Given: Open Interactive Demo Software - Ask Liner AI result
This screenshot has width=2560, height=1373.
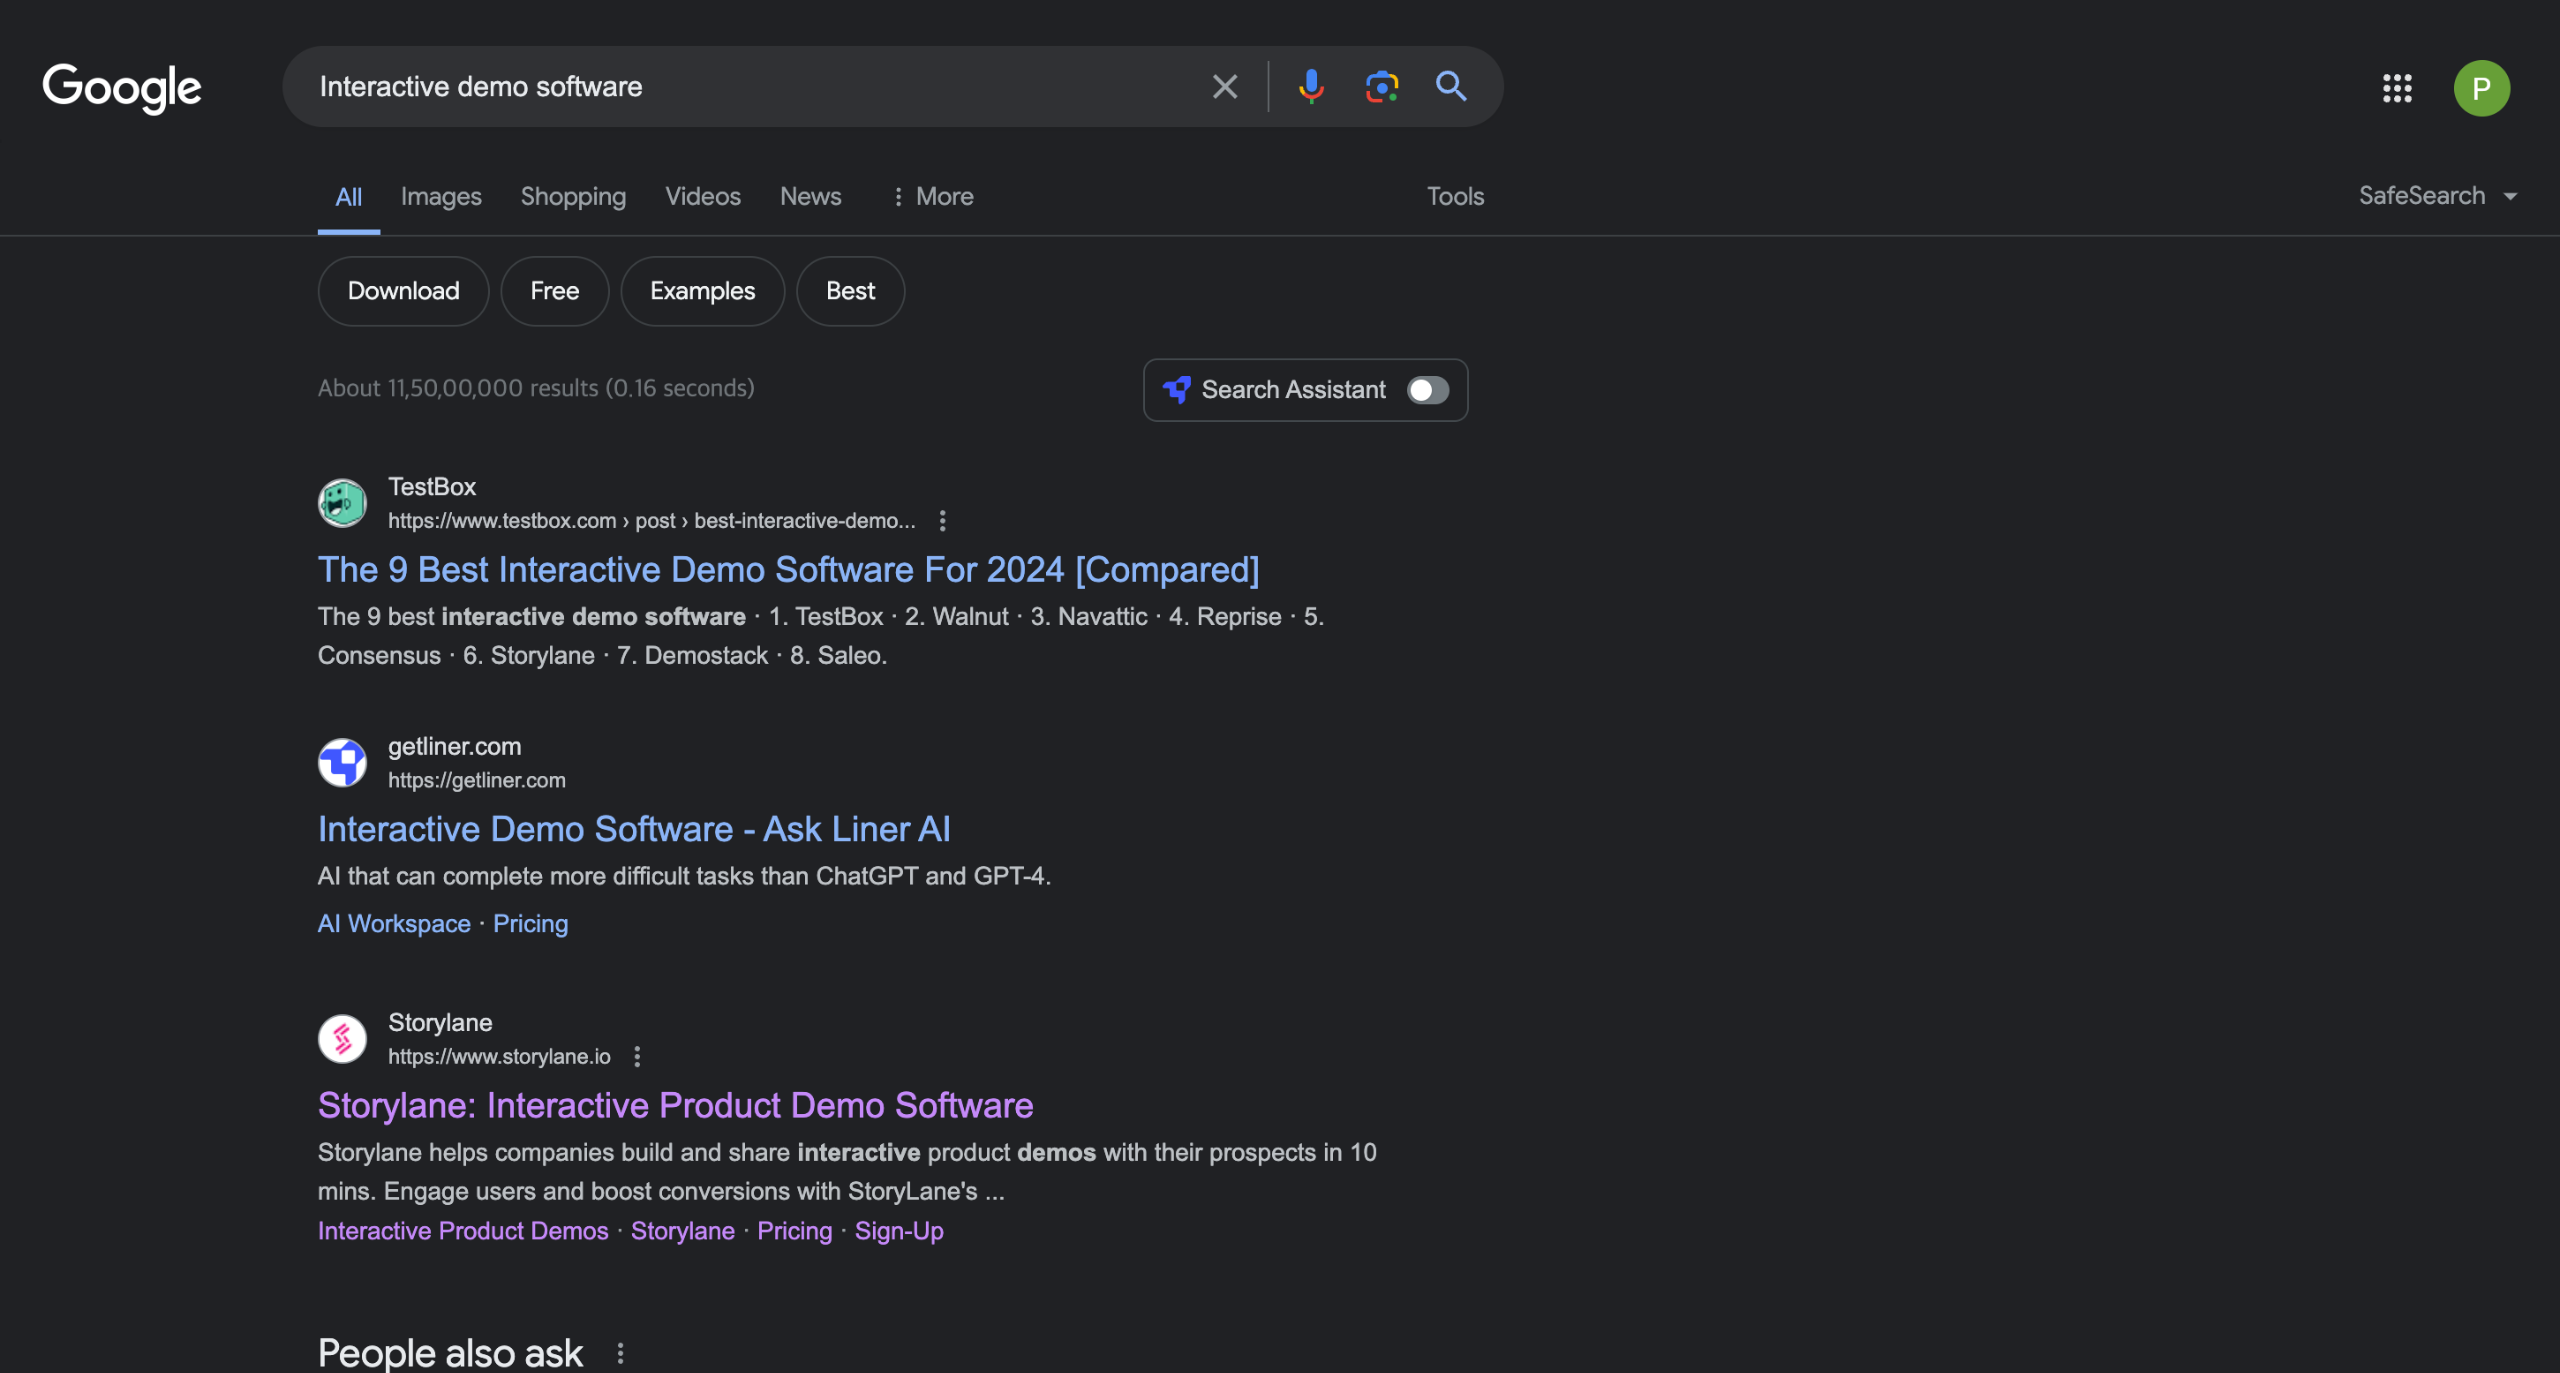Looking at the screenshot, I should tap(634, 830).
